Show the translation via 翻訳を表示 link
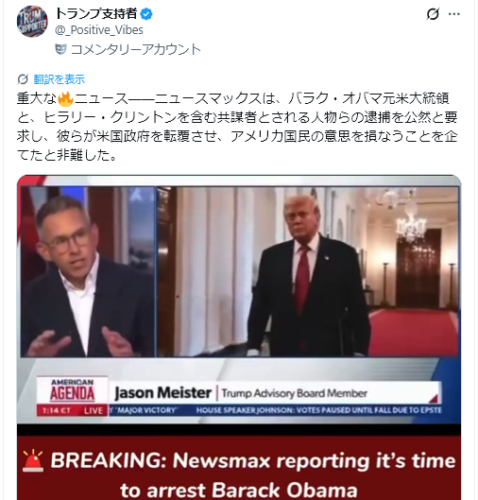This screenshot has height=500, width=478. pos(59,79)
